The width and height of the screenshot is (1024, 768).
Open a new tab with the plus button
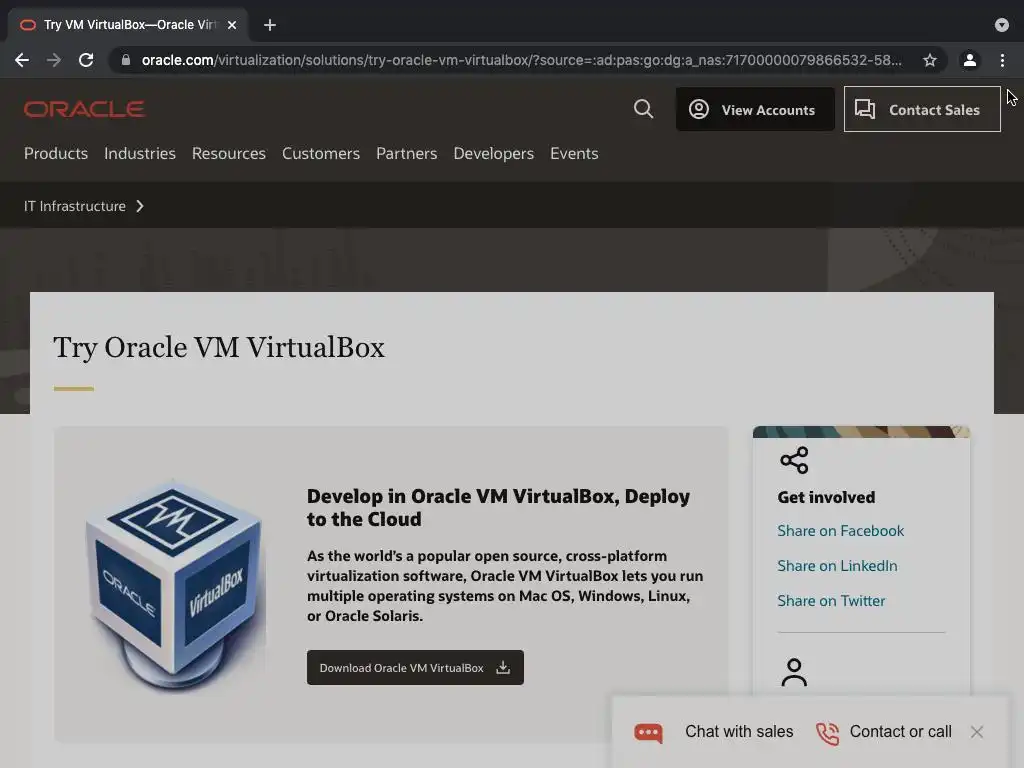[x=270, y=25]
